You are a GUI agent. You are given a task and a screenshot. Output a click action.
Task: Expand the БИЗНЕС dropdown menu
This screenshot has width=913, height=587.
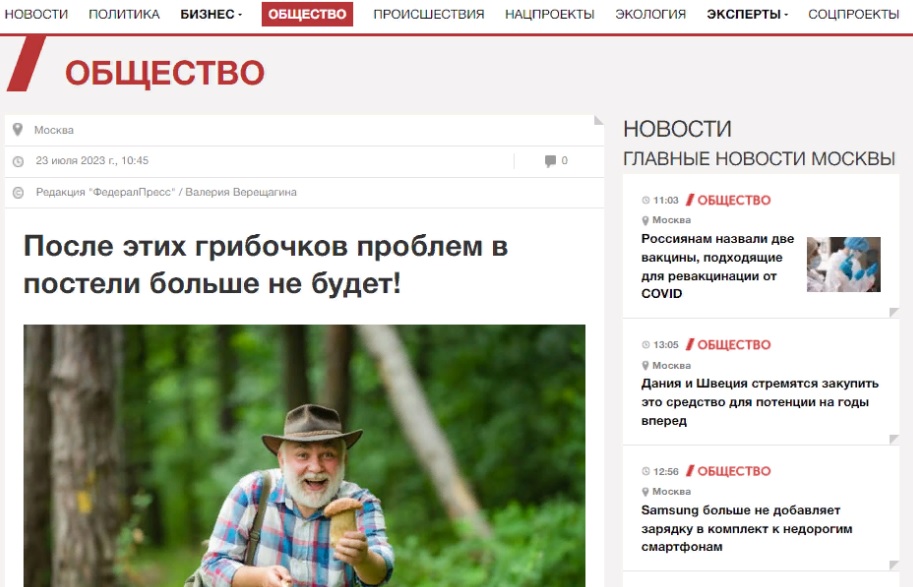coord(211,14)
